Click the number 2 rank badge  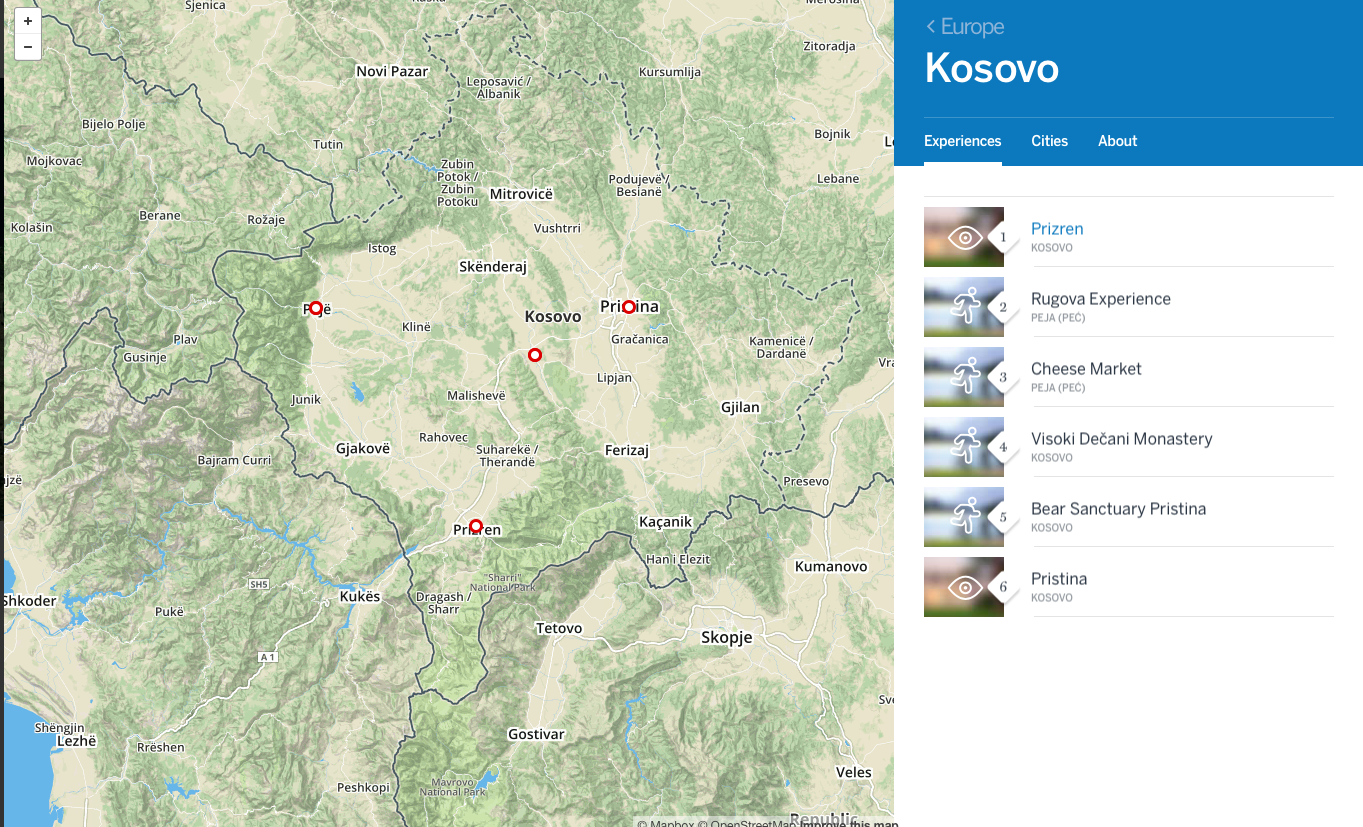[1003, 308]
